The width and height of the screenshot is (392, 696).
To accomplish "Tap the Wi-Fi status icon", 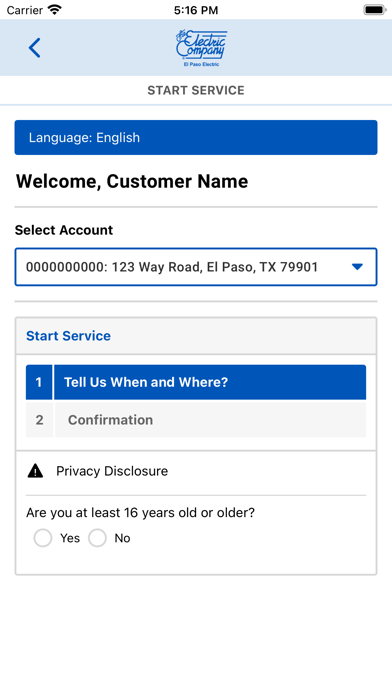I will click(x=55, y=10).
